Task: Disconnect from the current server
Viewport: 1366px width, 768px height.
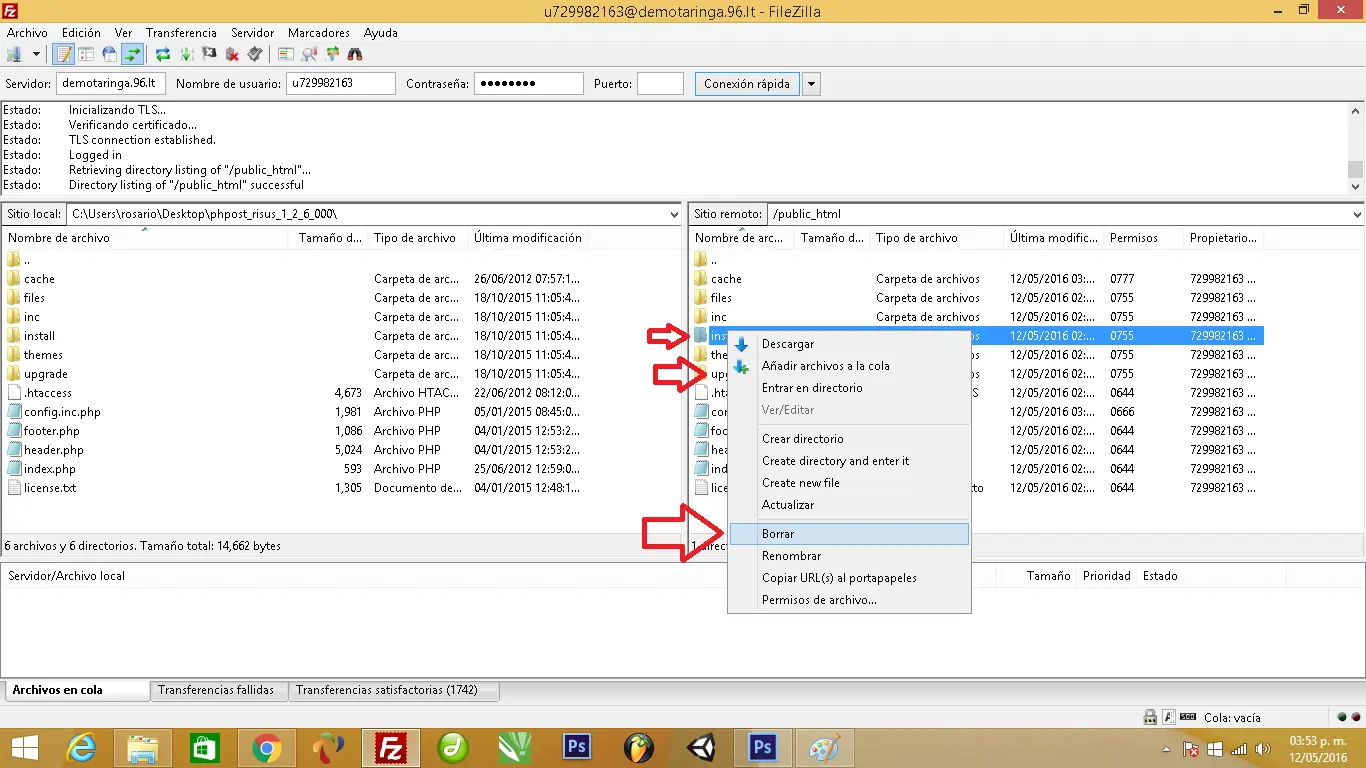Action: [x=232, y=54]
